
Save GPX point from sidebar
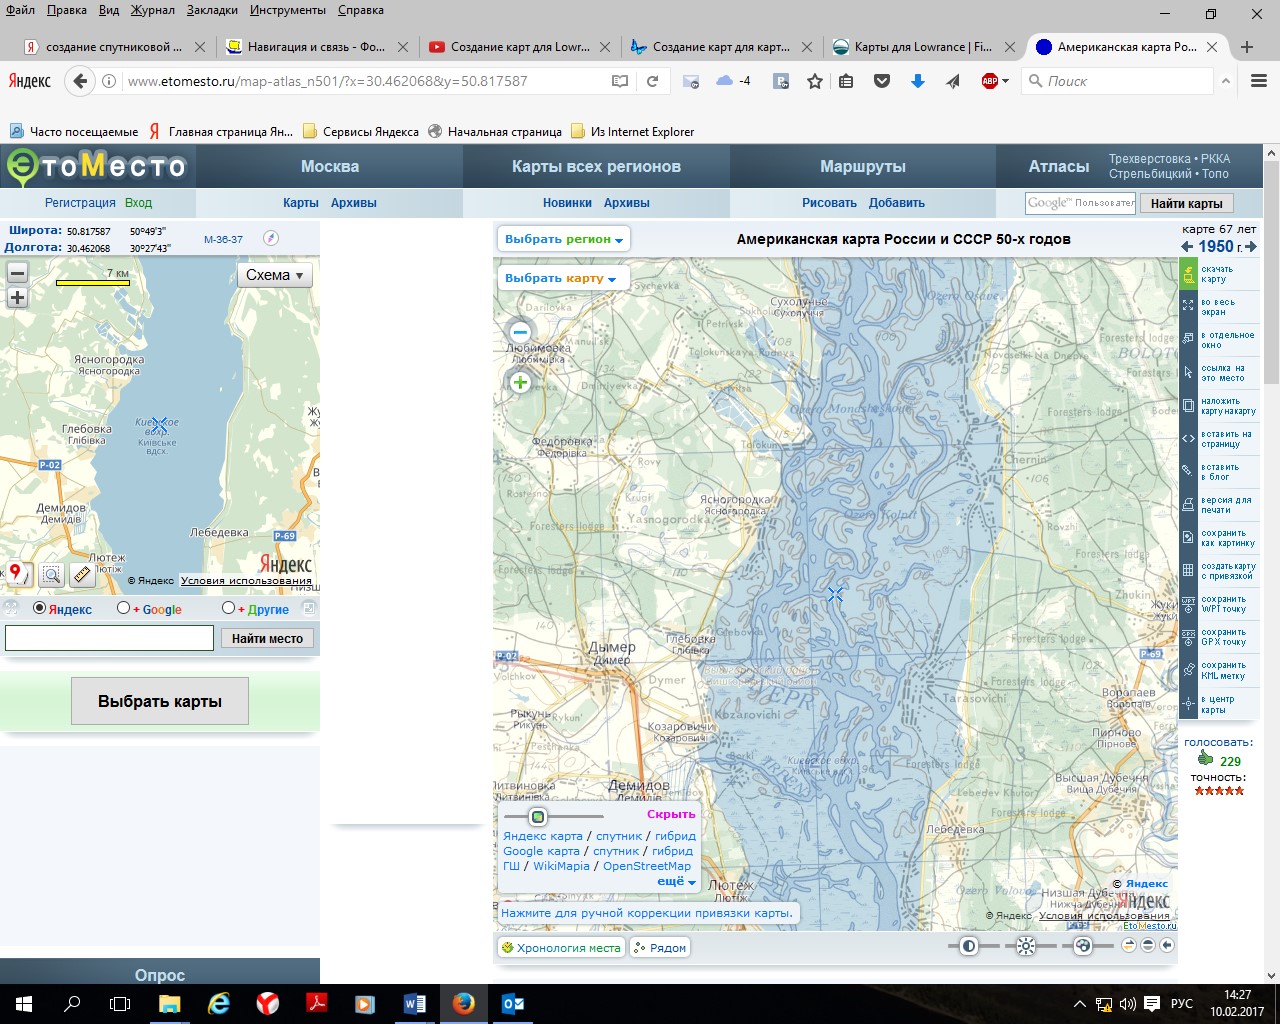coord(1189,637)
